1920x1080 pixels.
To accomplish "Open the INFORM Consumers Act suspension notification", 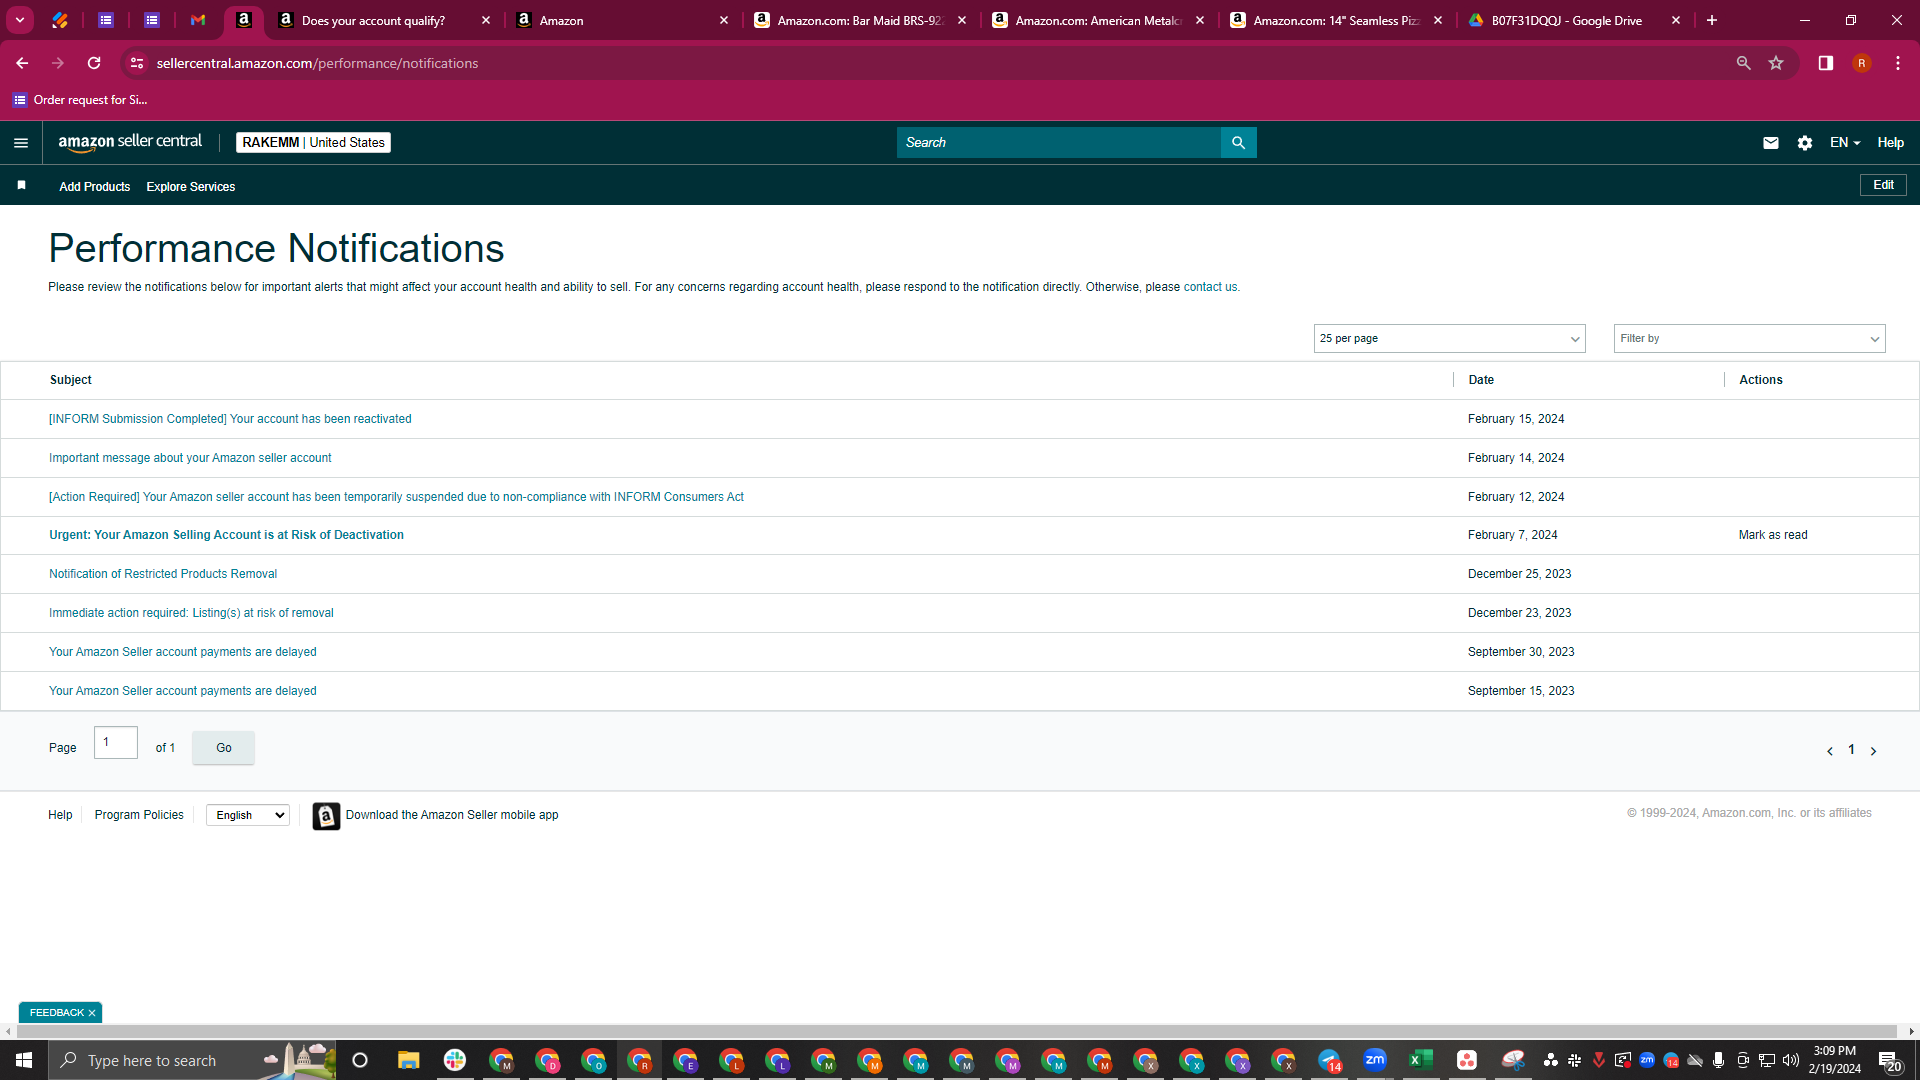I will pyautogui.click(x=396, y=498).
